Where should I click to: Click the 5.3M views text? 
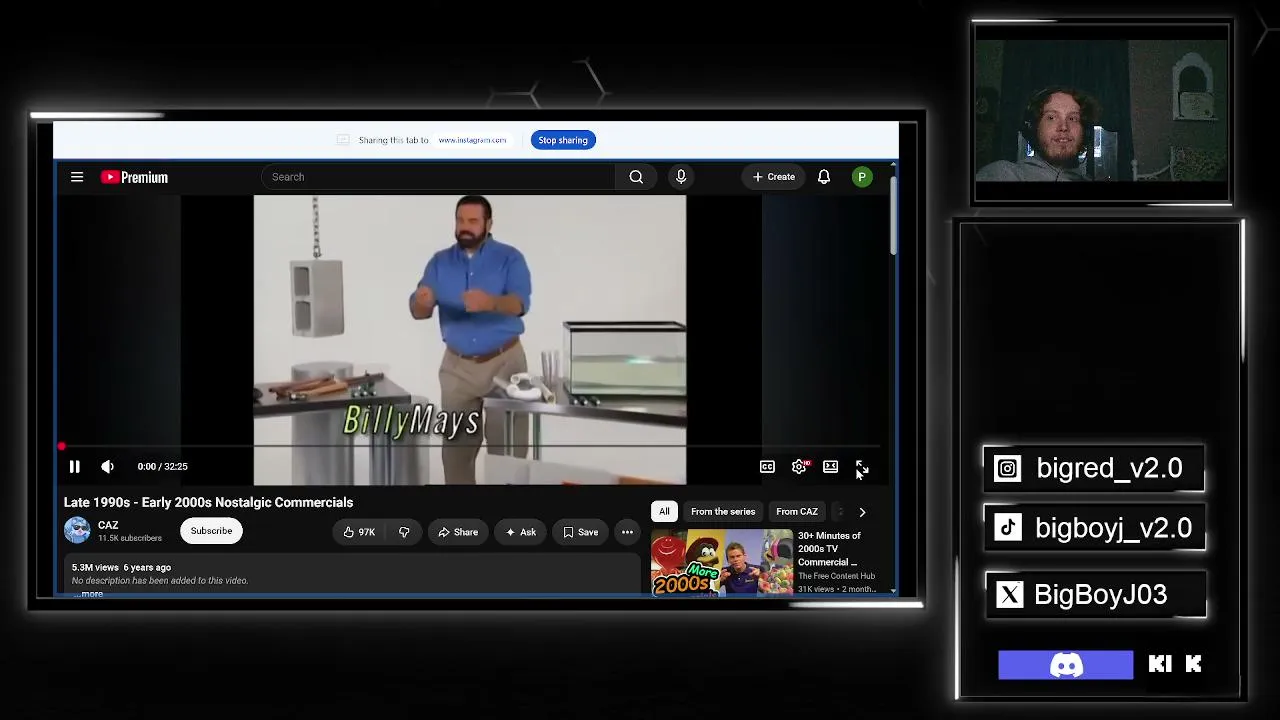tap(95, 568)
